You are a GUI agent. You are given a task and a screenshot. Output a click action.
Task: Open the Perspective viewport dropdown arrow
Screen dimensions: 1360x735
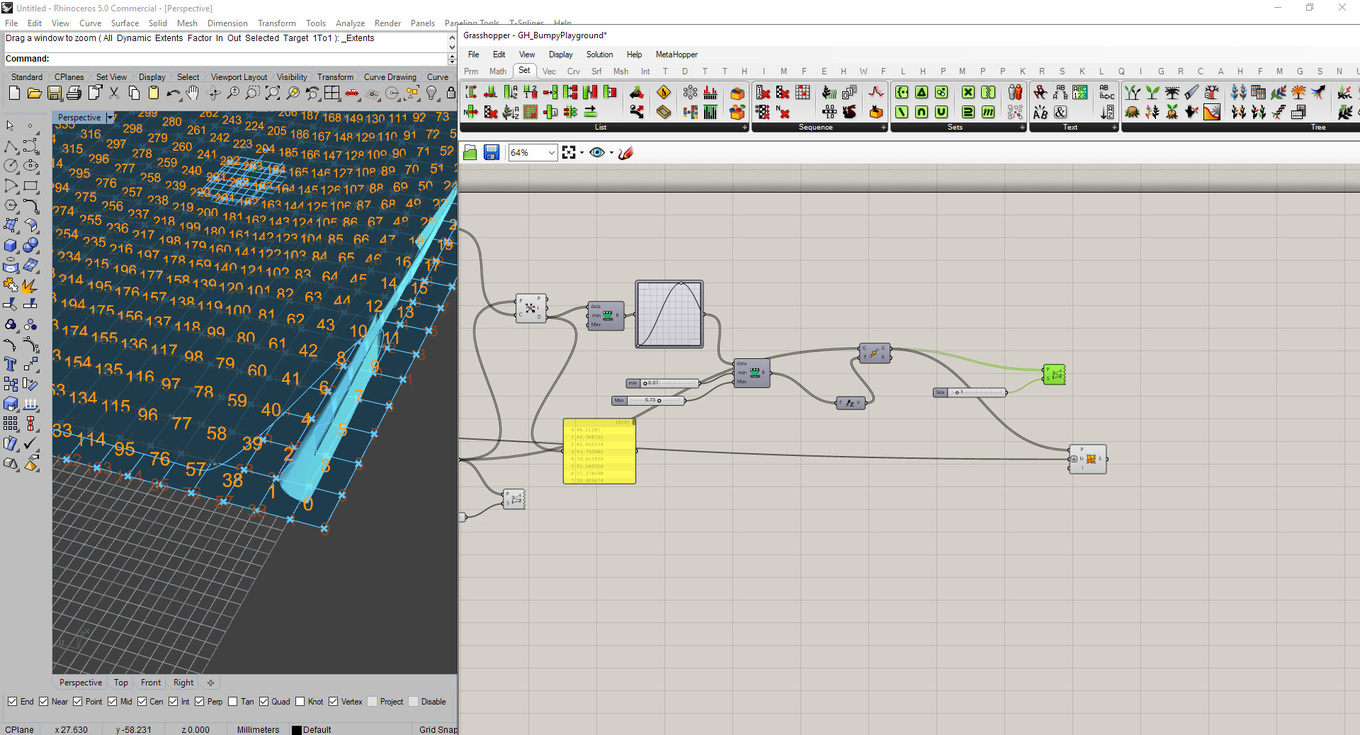coord(110,117)
